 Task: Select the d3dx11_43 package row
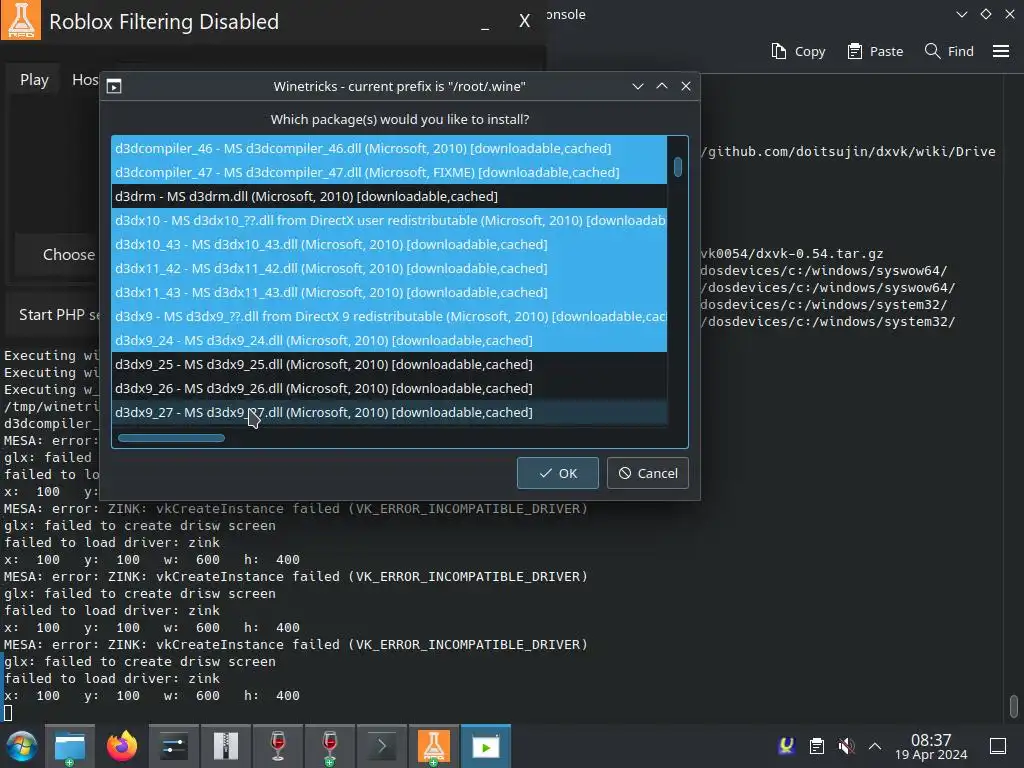click(389, 292)
